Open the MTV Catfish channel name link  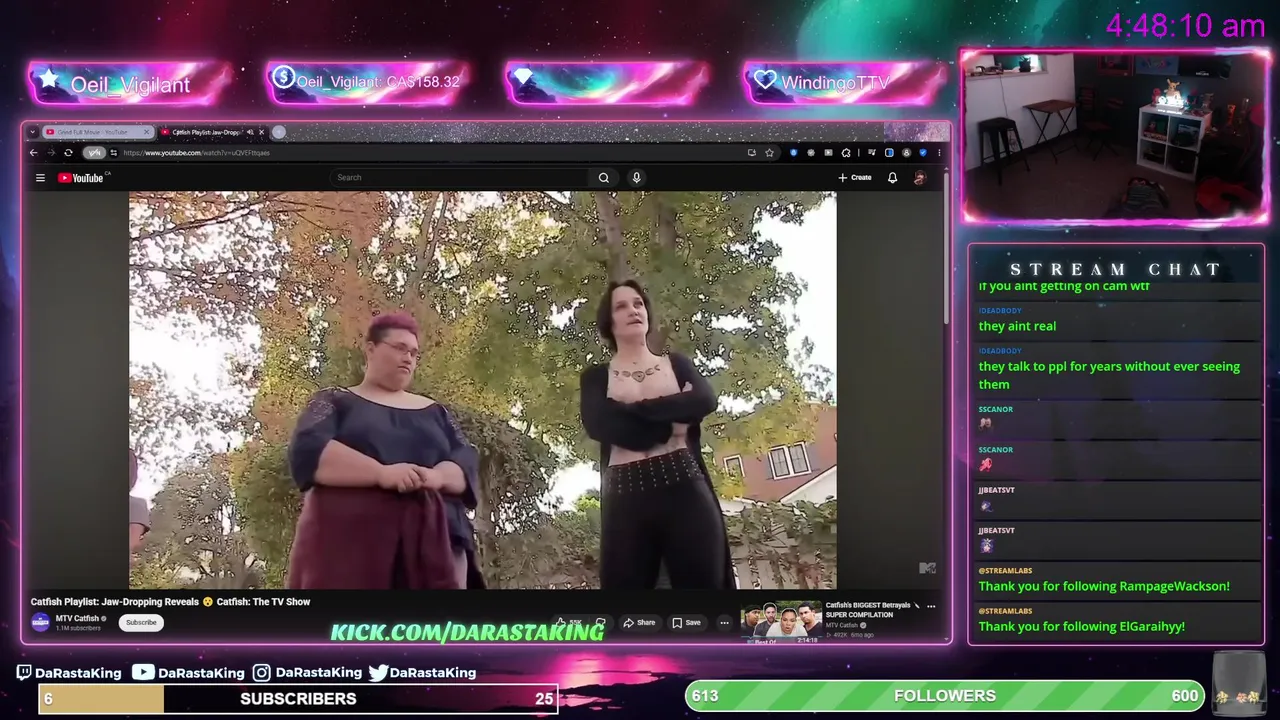pos(78,618)
